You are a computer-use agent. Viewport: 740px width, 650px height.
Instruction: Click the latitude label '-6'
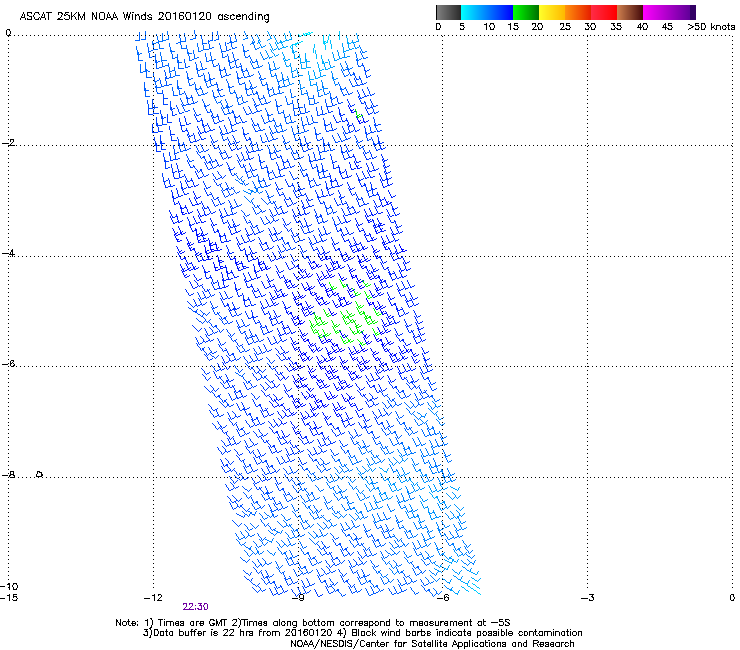(8, 364)
